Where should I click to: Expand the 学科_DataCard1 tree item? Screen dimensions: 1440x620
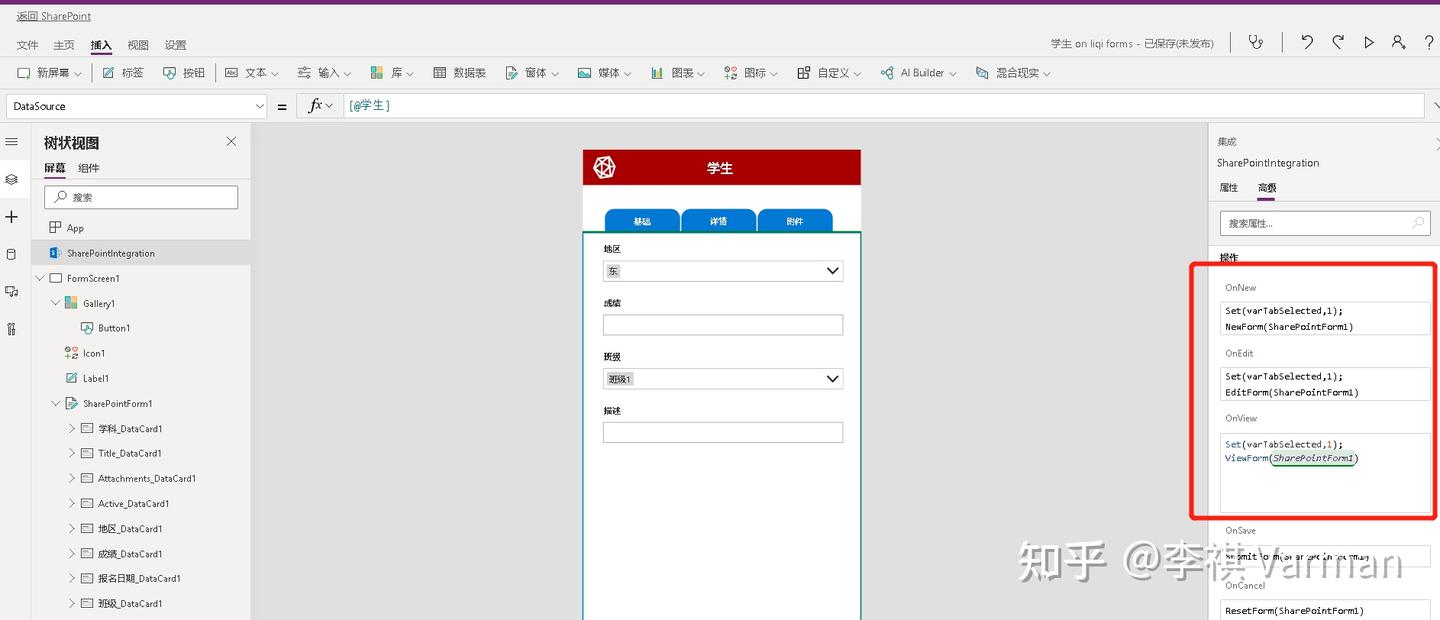(x=70, y=428)
